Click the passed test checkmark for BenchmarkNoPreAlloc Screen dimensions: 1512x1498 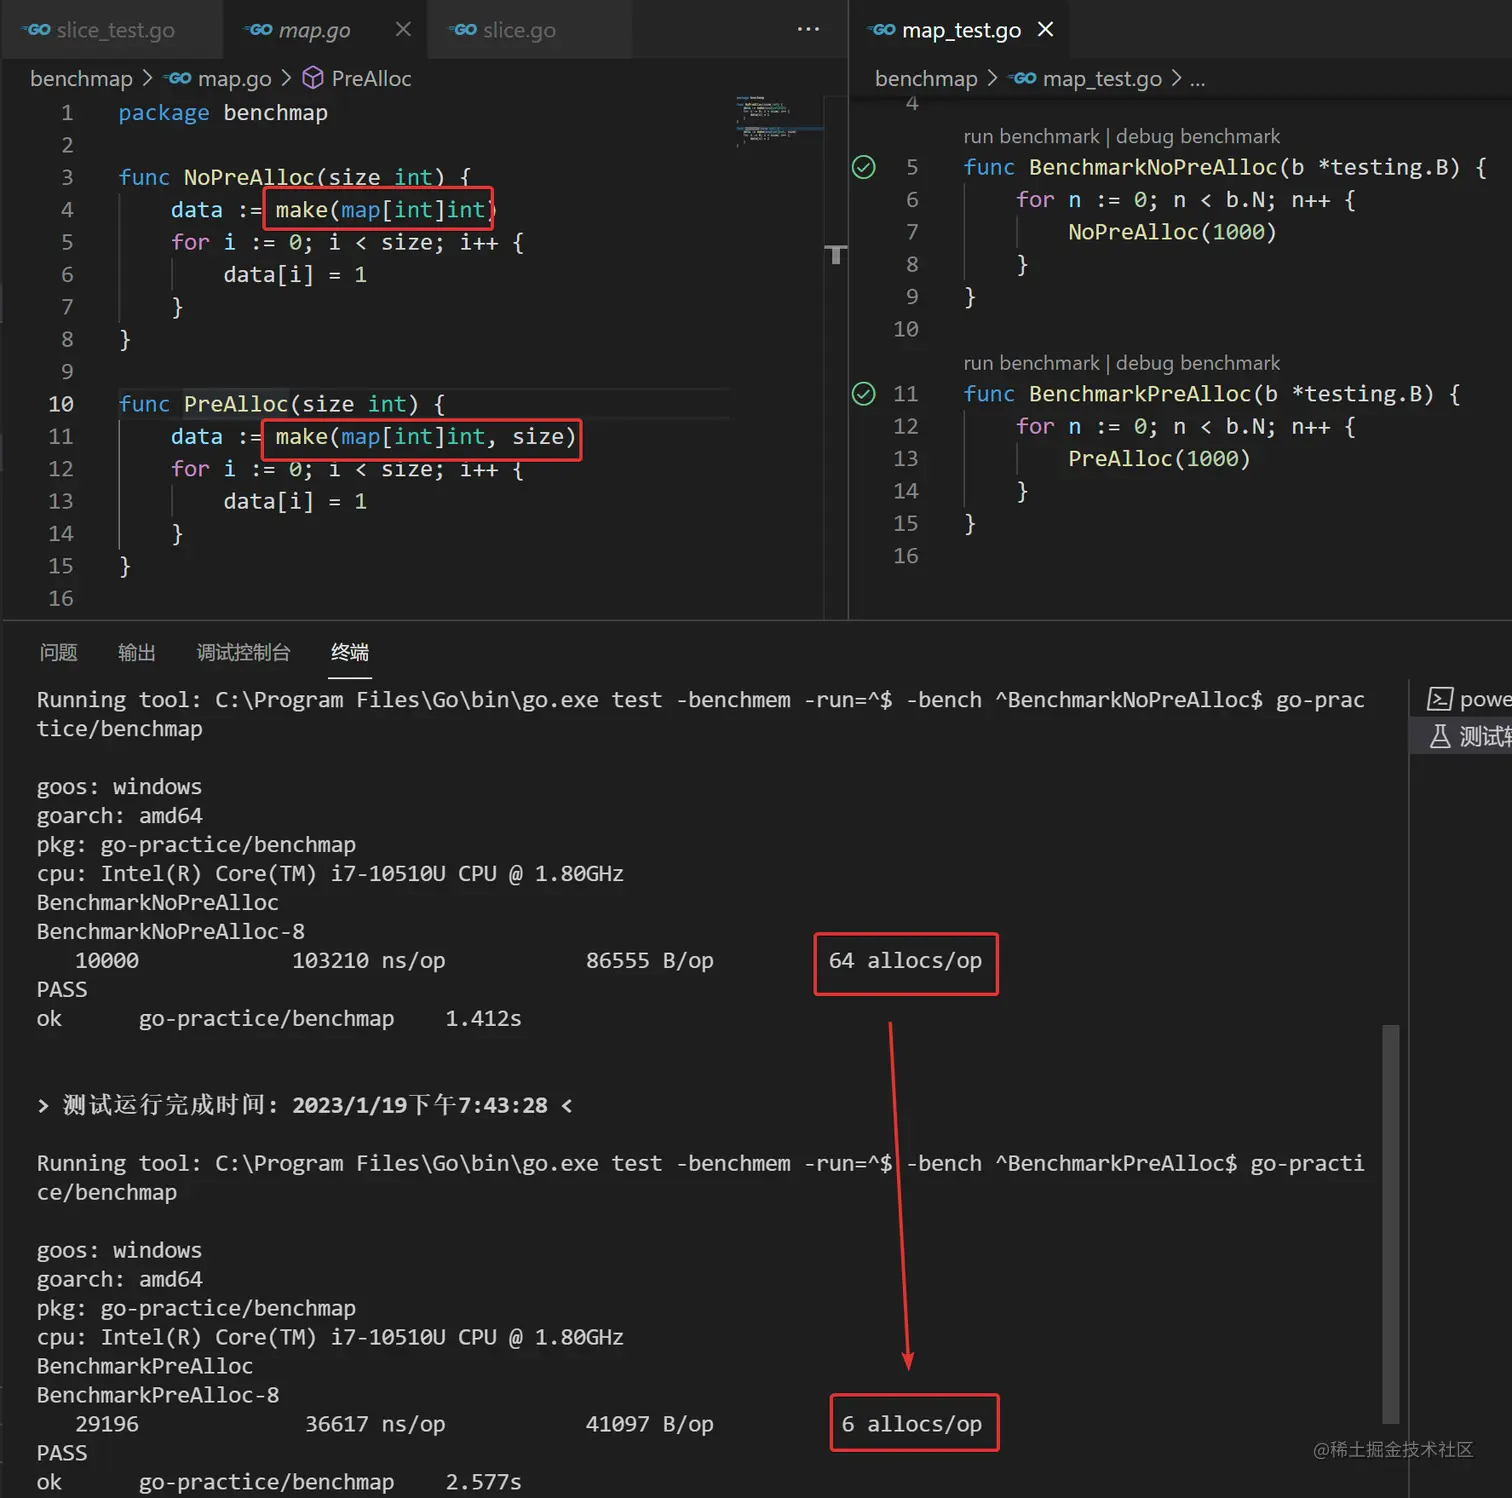(x=864, y=167)
